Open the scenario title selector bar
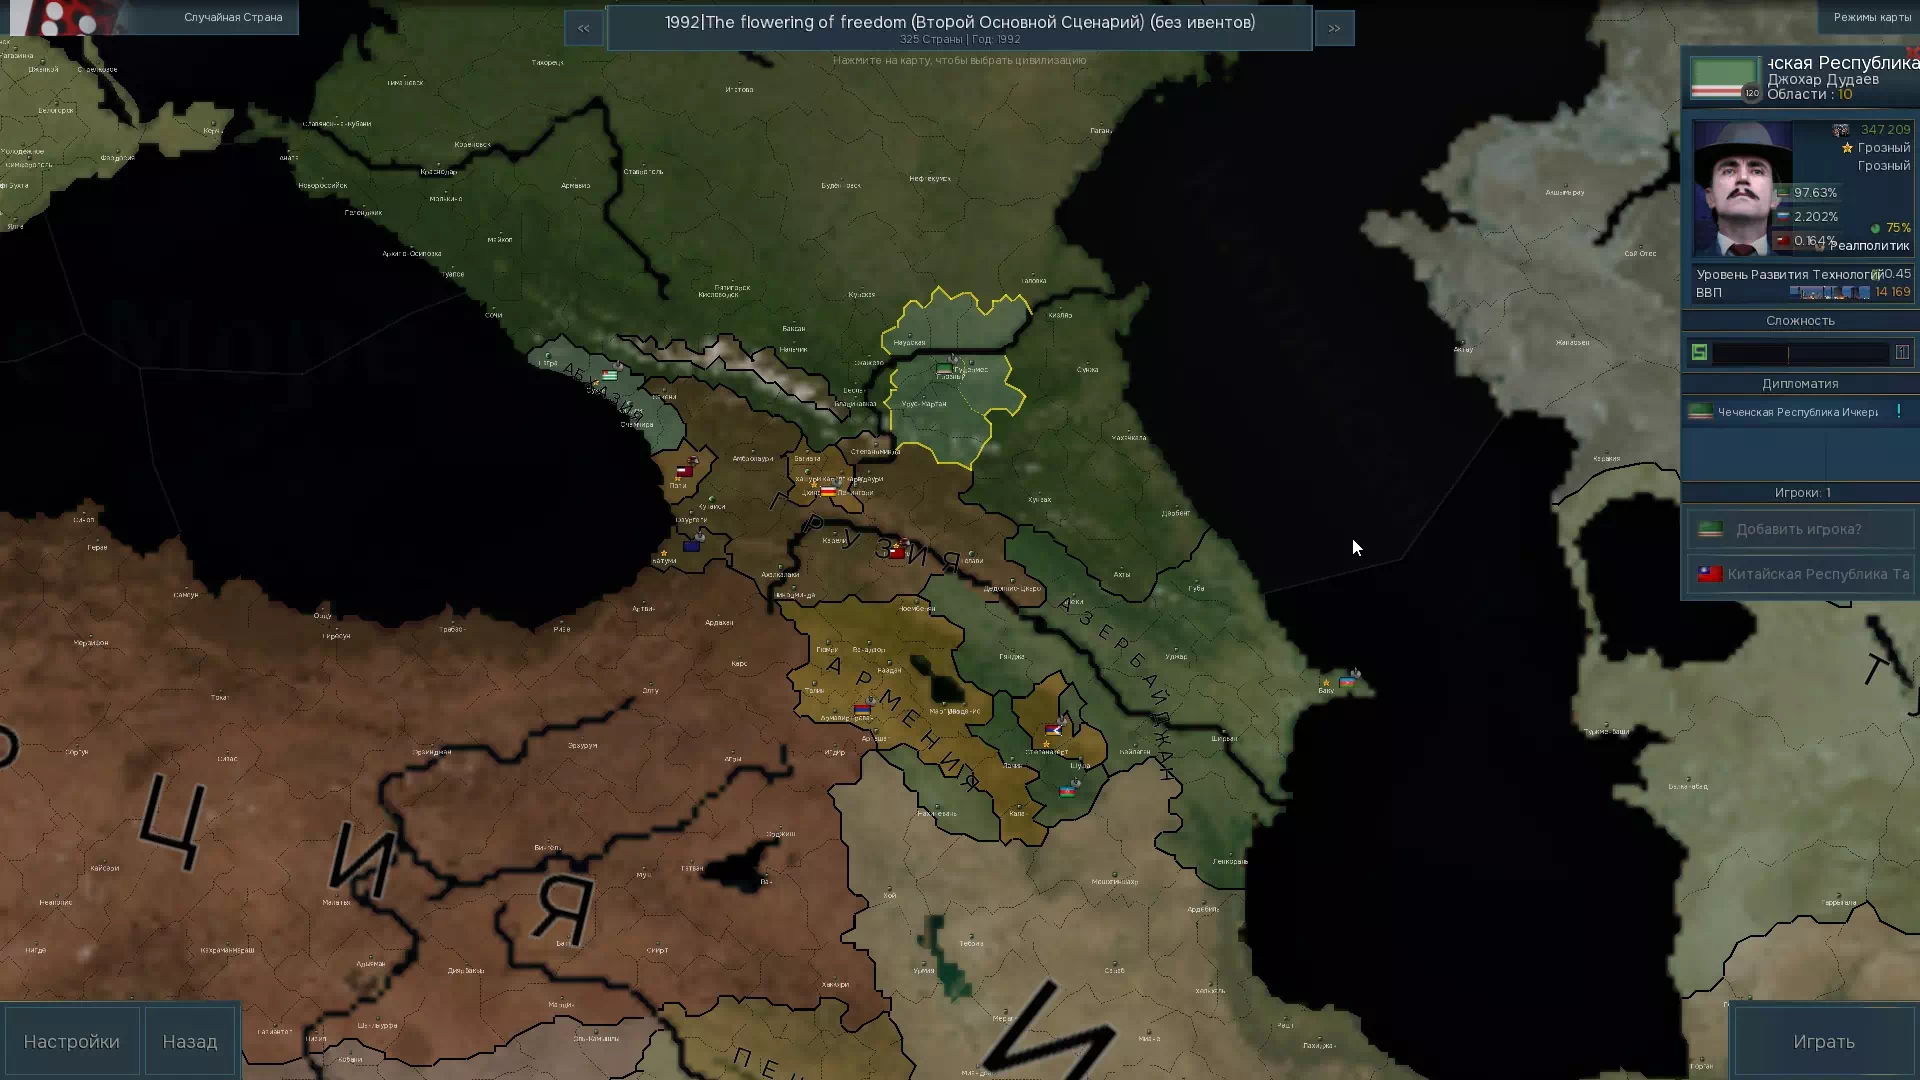 click(x=959, y=28)
